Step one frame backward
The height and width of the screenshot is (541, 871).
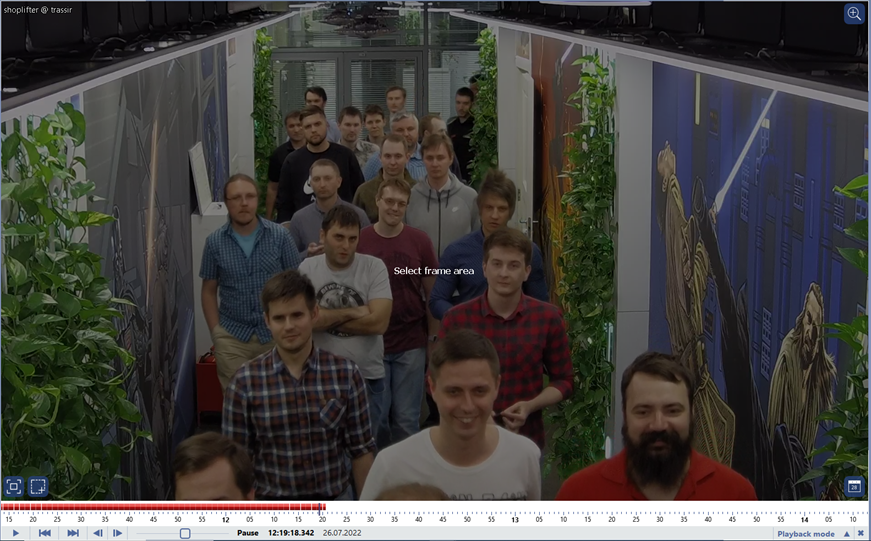pos(98,534)
